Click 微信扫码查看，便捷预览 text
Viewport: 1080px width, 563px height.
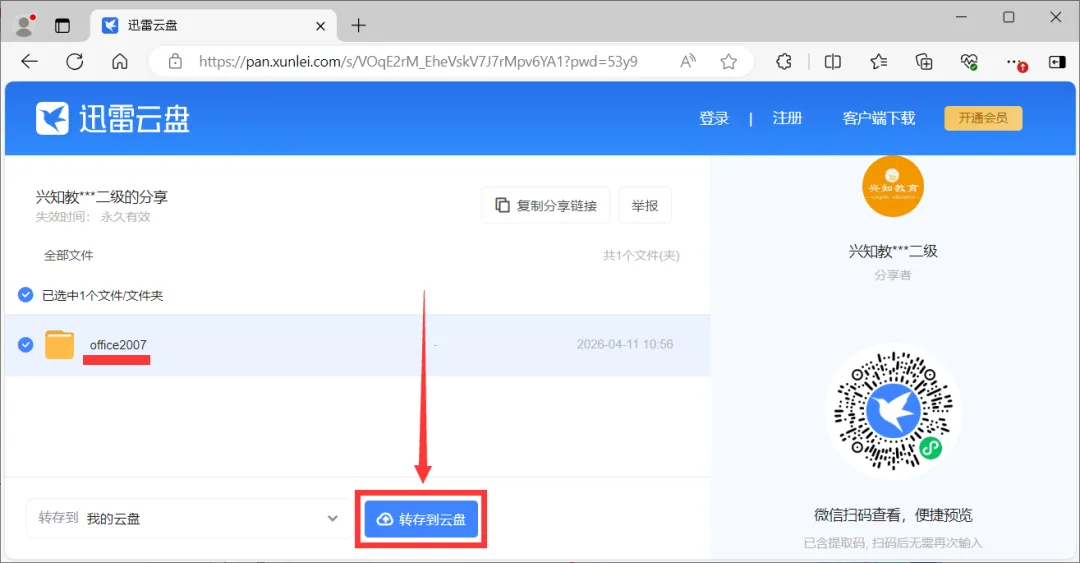(x=893, y=515)
